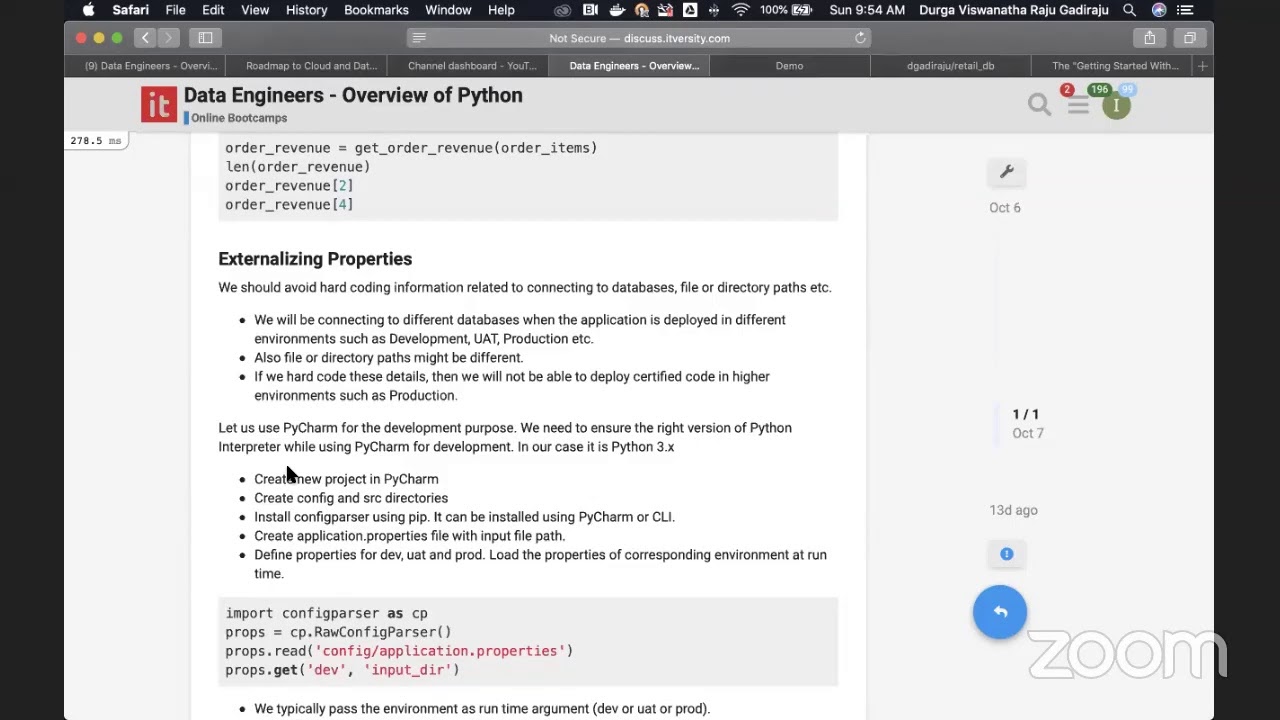
Task: Click the code line 'import configparser as cp'
Action: [326, 613]
